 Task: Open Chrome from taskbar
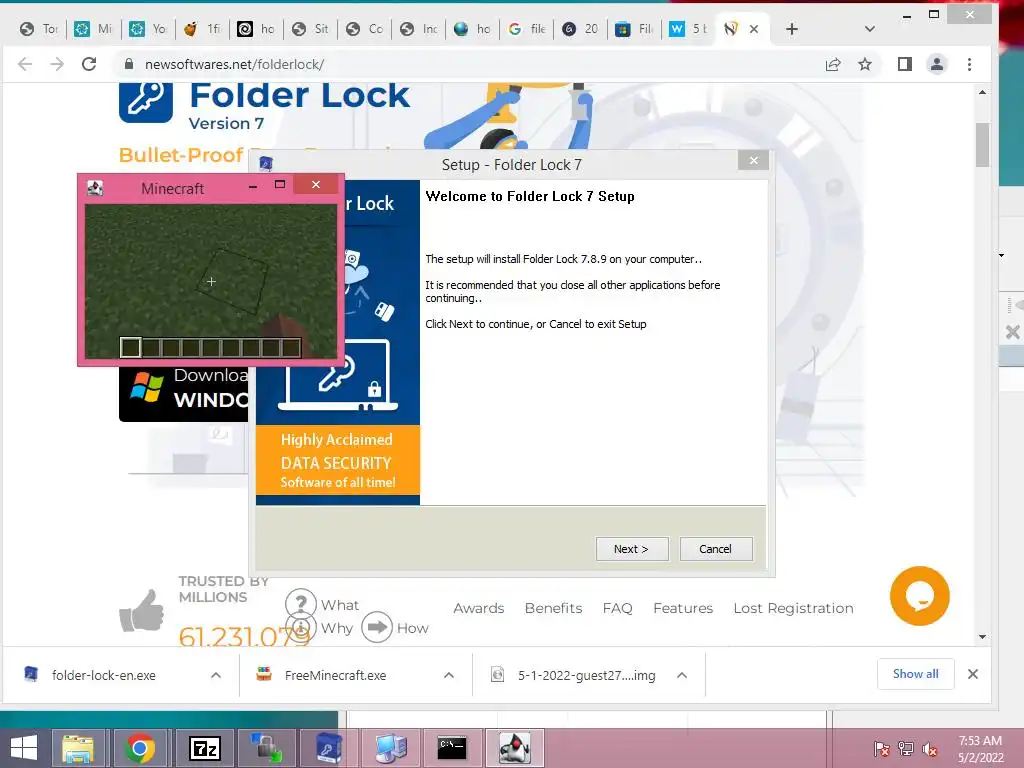pos(140,748)
